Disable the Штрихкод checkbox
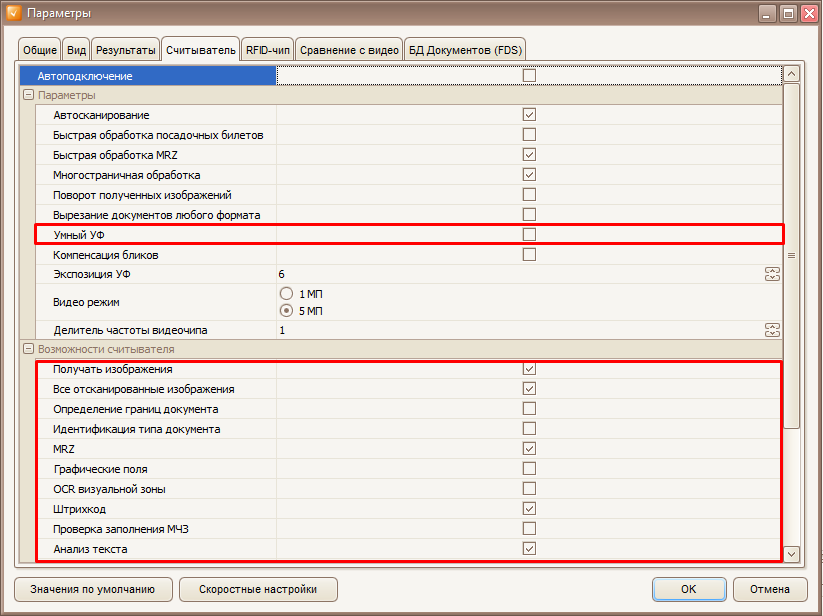The width and height of the screenshot is (823, 616). click(x=529, y=508)
